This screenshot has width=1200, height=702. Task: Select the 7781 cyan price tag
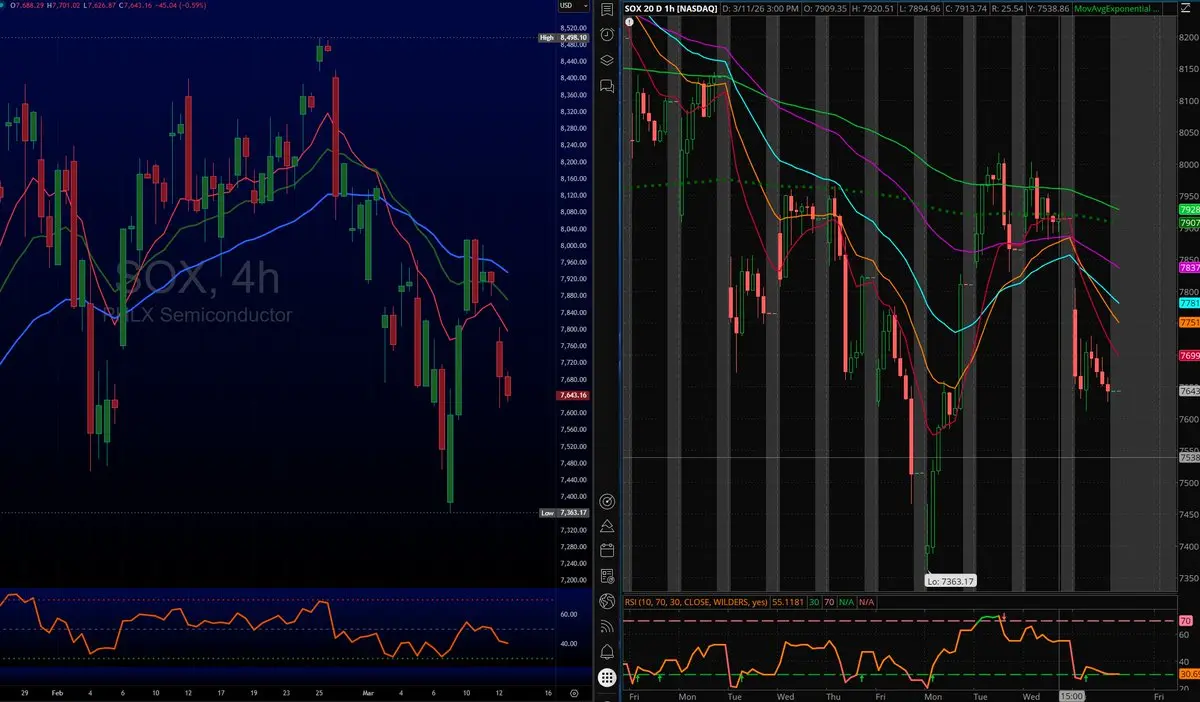[1189, 303]
